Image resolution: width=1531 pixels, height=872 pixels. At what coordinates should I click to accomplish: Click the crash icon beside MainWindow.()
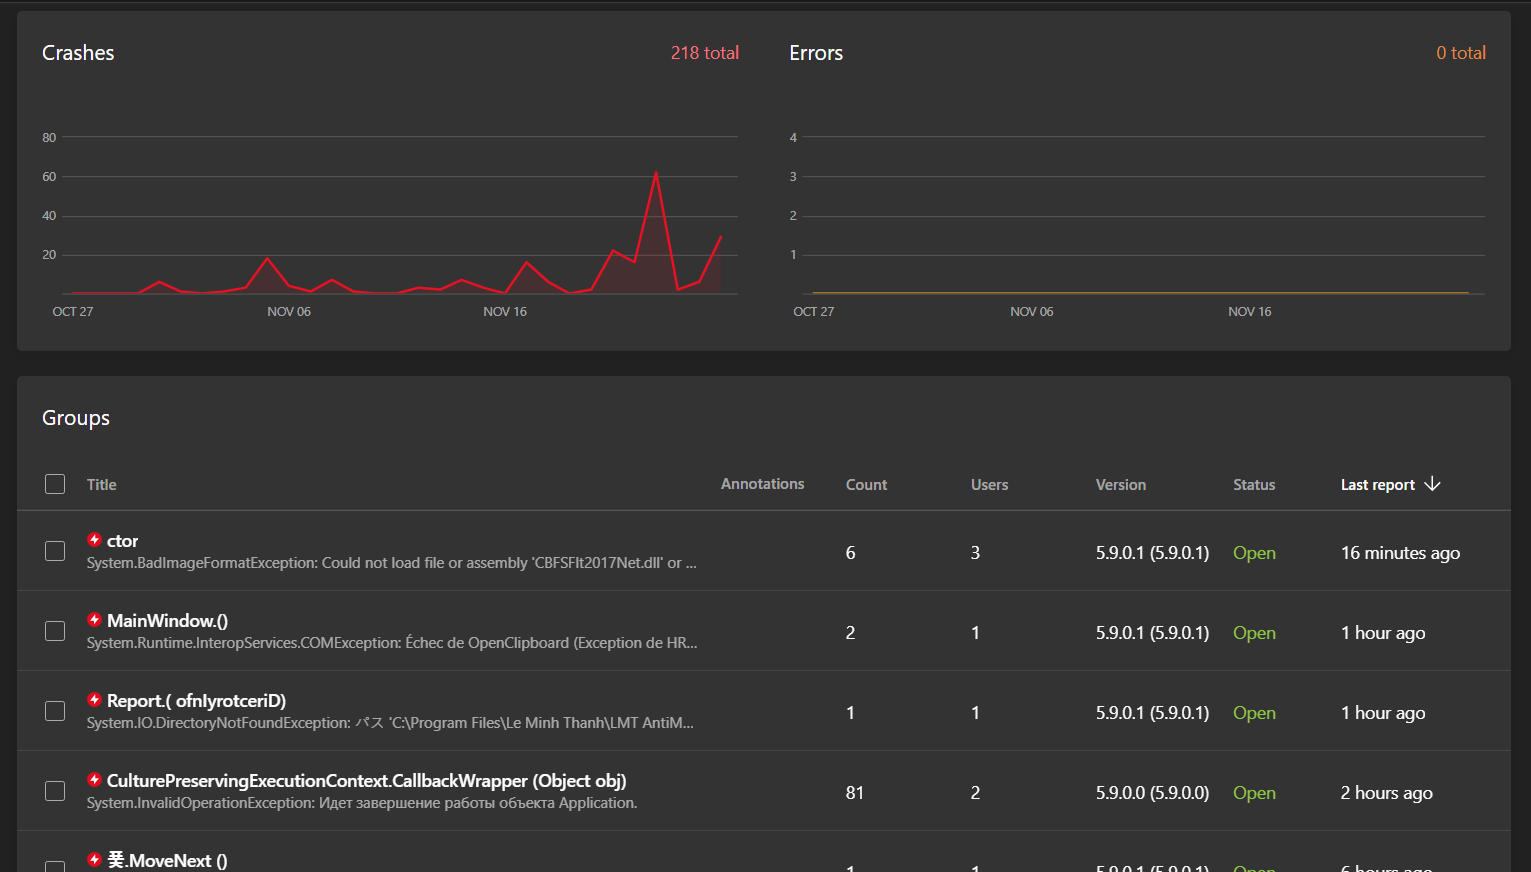click(94, 620)
